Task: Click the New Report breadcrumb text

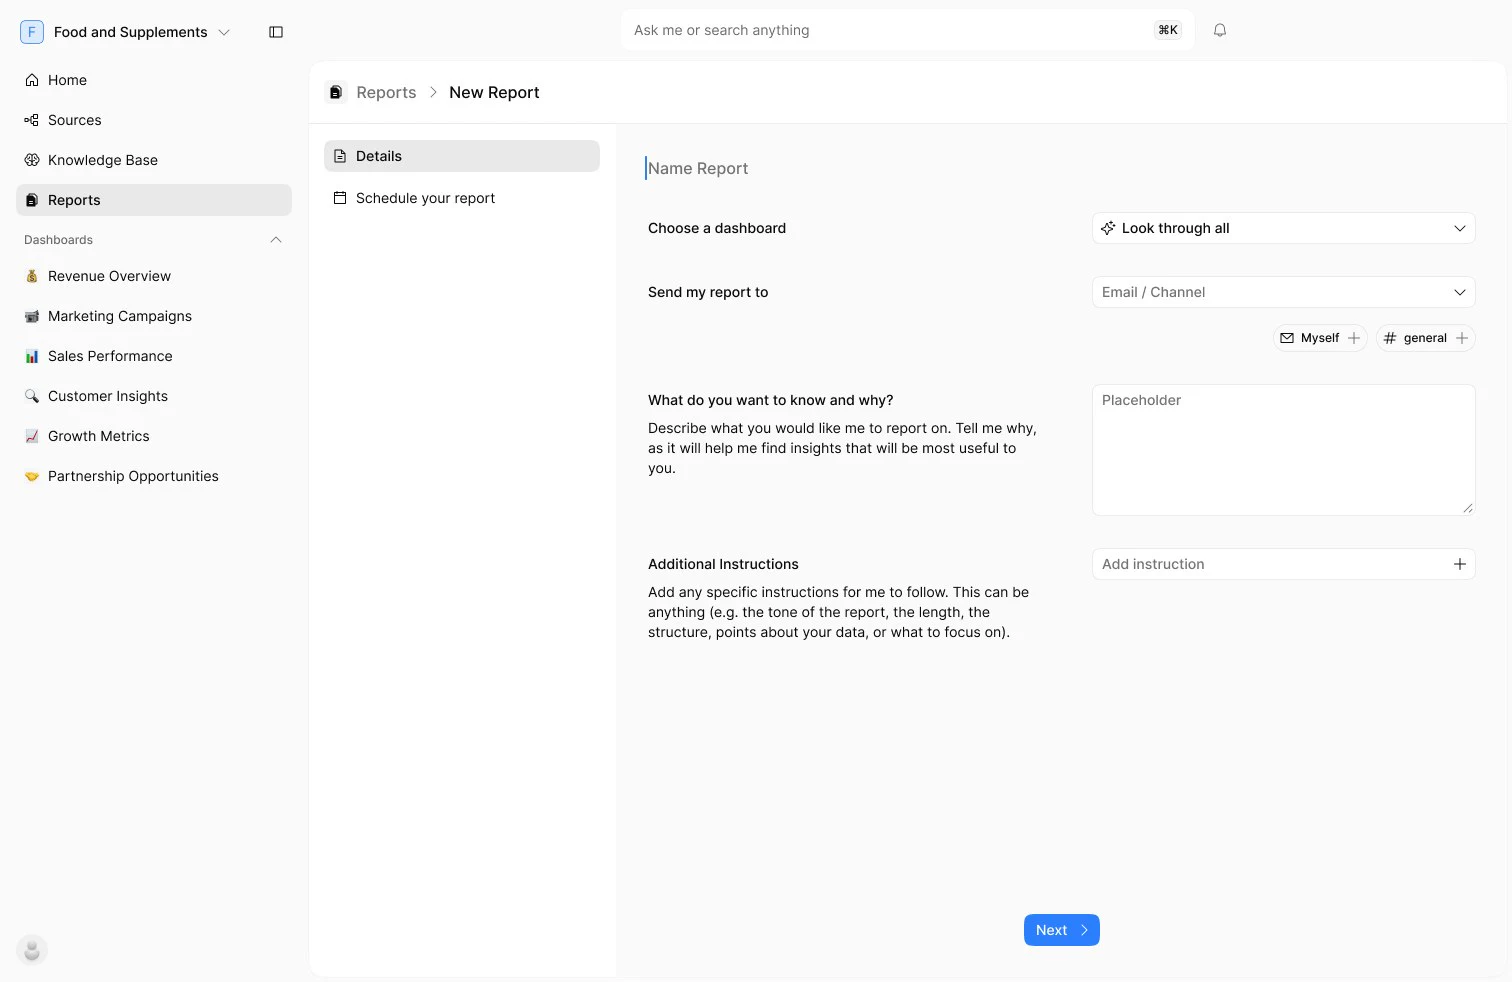Action: 494,92
